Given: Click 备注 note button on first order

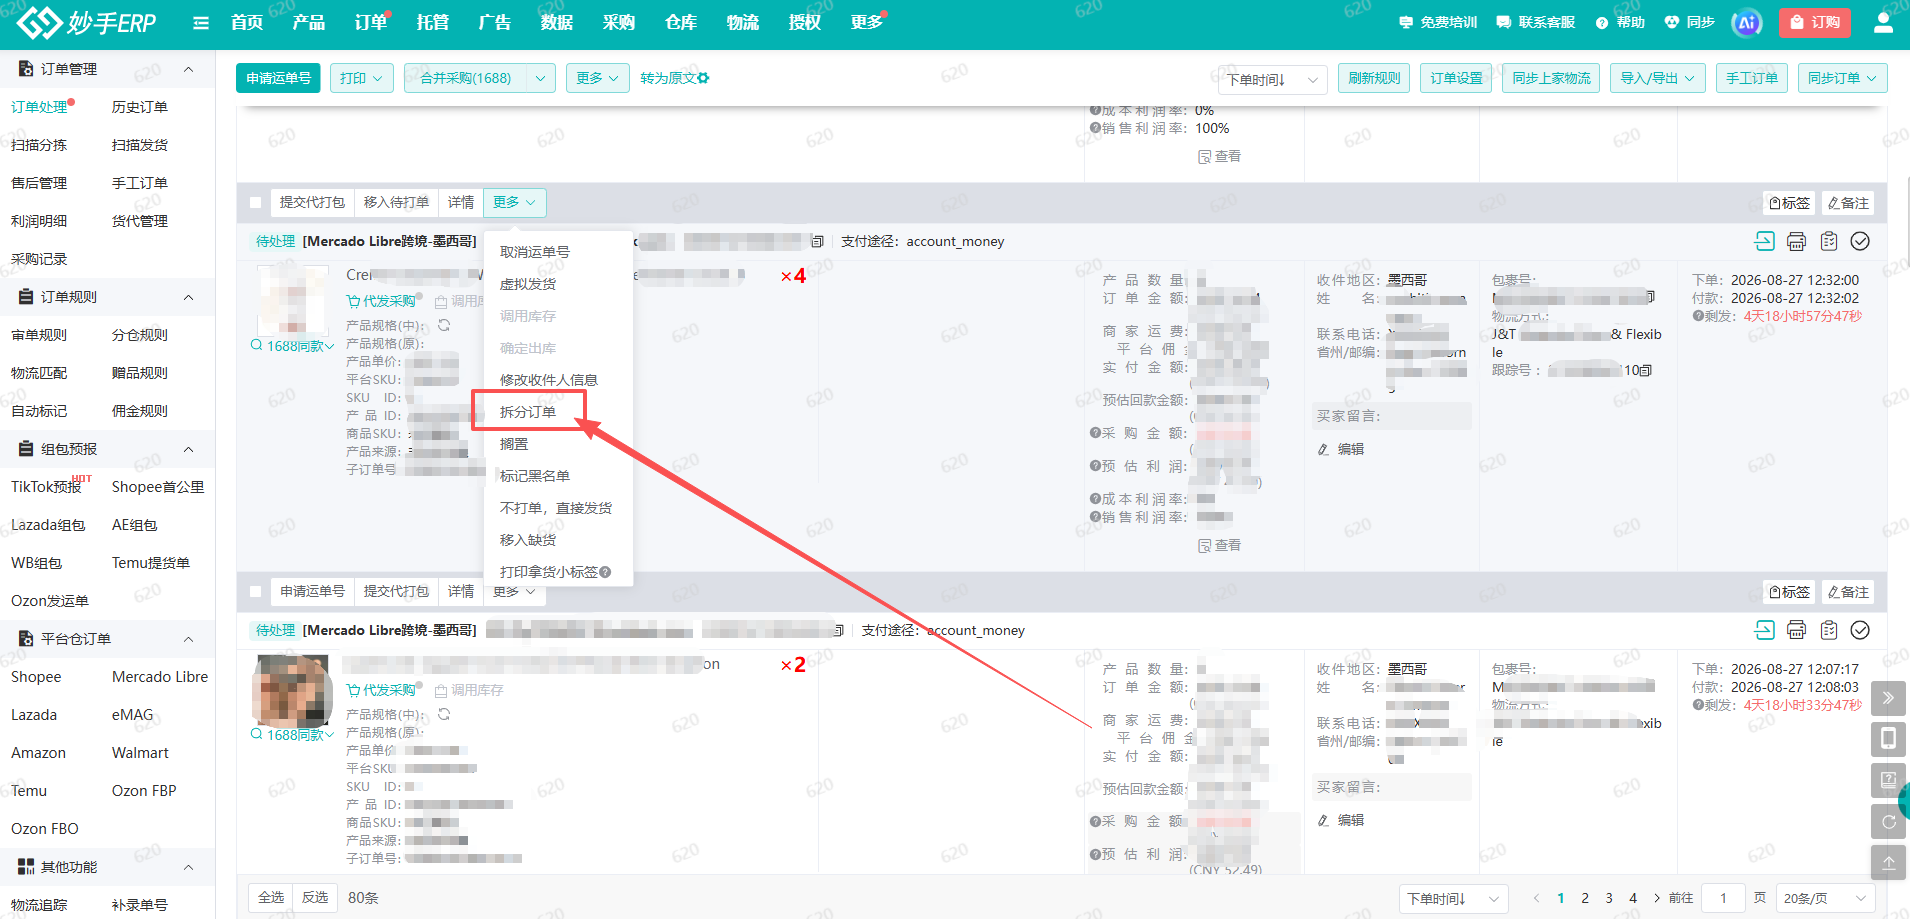Looking at the screenshot, I should (x=1848, y=203).
